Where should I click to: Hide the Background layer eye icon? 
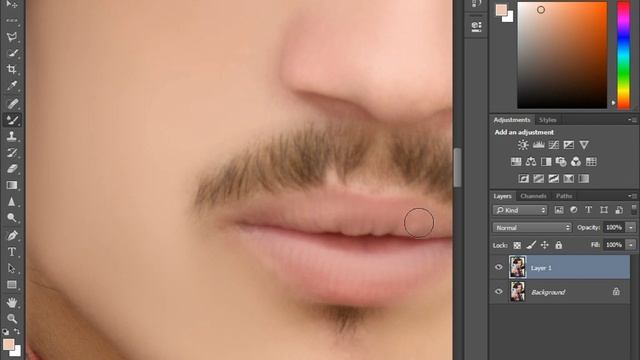click(499, 292)
